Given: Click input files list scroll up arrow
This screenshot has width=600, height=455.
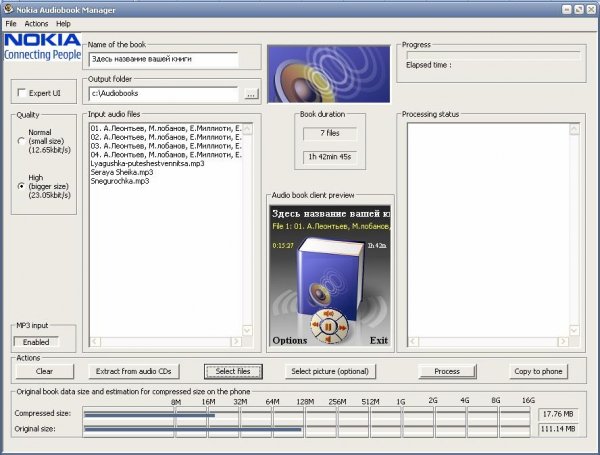Looking at the screenshot, I should [248, 129].
